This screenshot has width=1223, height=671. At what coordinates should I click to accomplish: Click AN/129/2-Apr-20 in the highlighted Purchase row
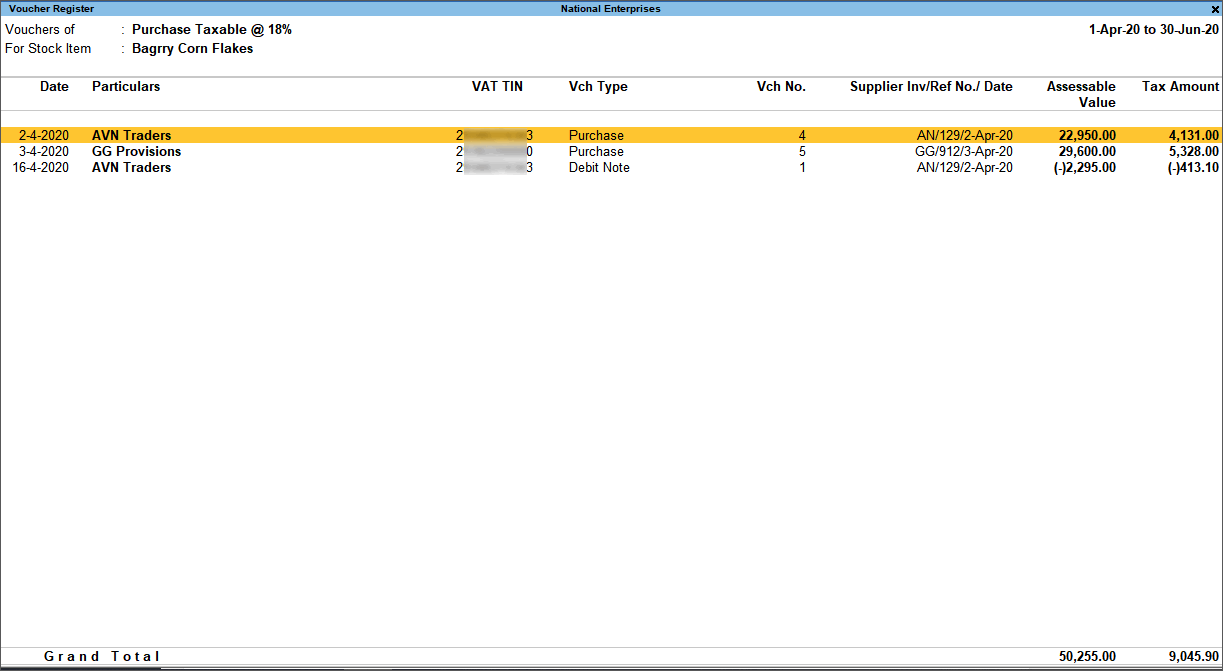965,135
